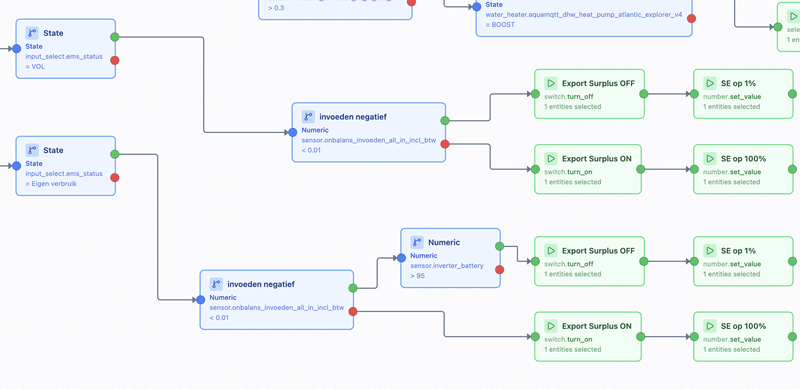Select the '= Eigen verbruik' condition text
This screenshot has height=389, width=800.
point(51,183)
